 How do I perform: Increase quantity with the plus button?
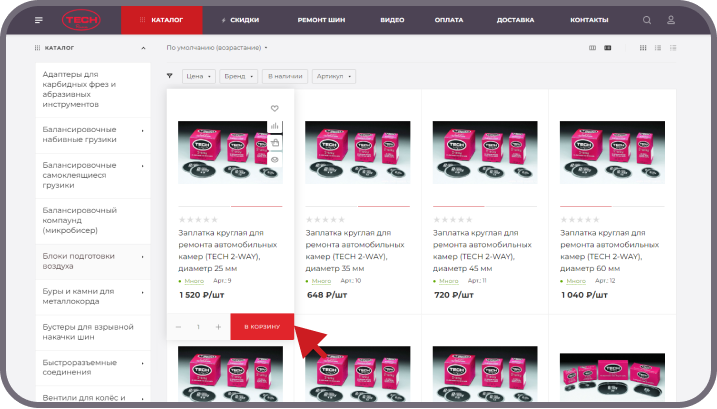point(218,327)
